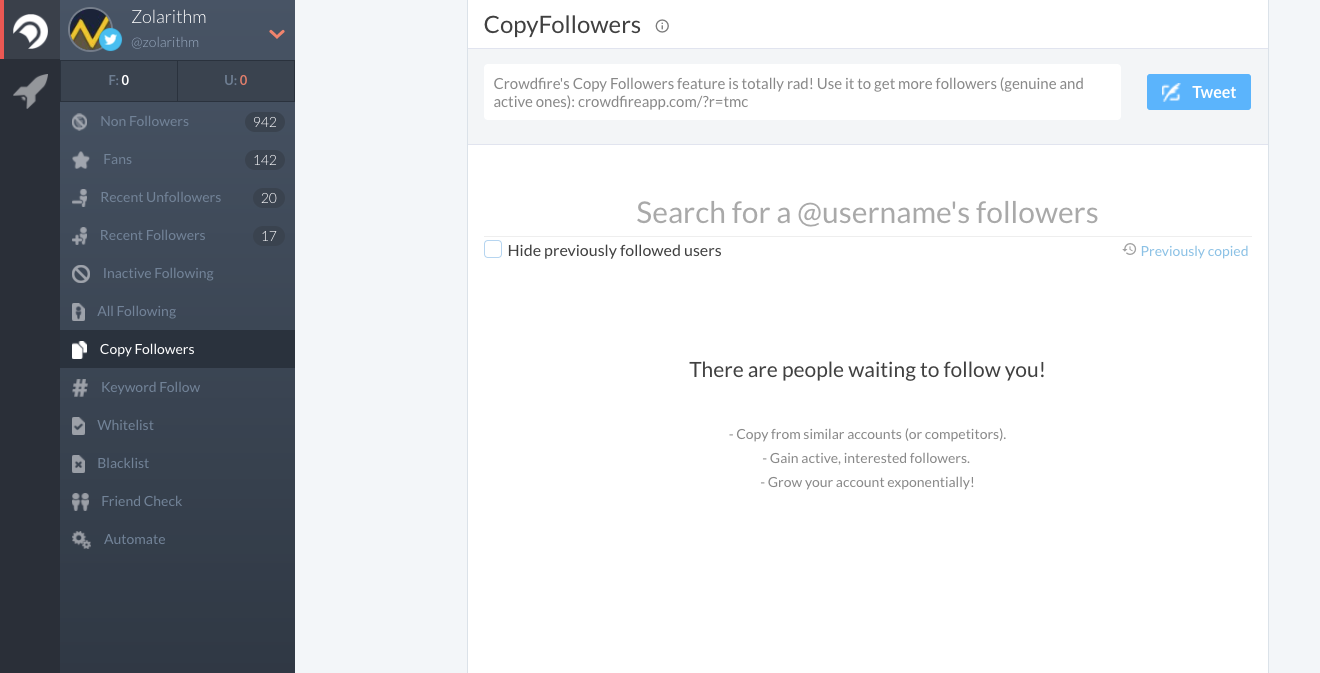
Task: Click the Non Followers blocked-circle icon
Action: coord(80,122)
